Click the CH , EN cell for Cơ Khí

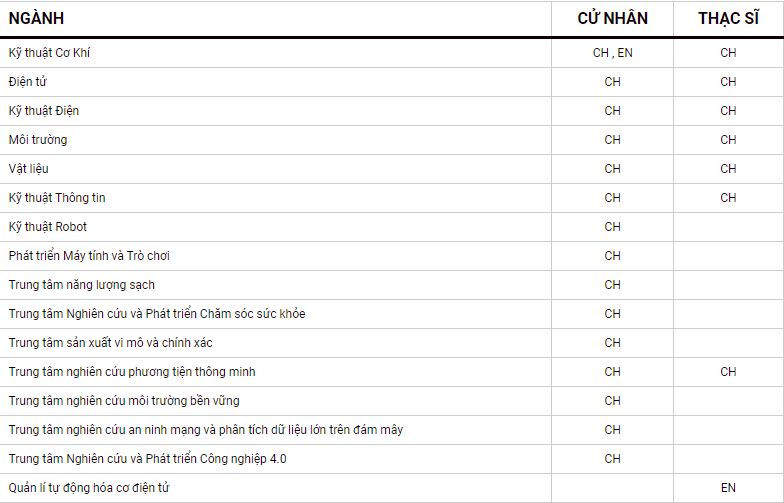(x=612, y=53)
